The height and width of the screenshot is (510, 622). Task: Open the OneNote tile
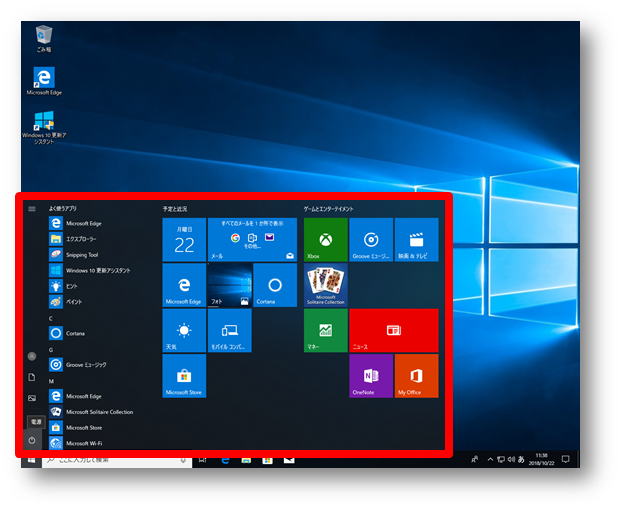click(x=371, y=376)
